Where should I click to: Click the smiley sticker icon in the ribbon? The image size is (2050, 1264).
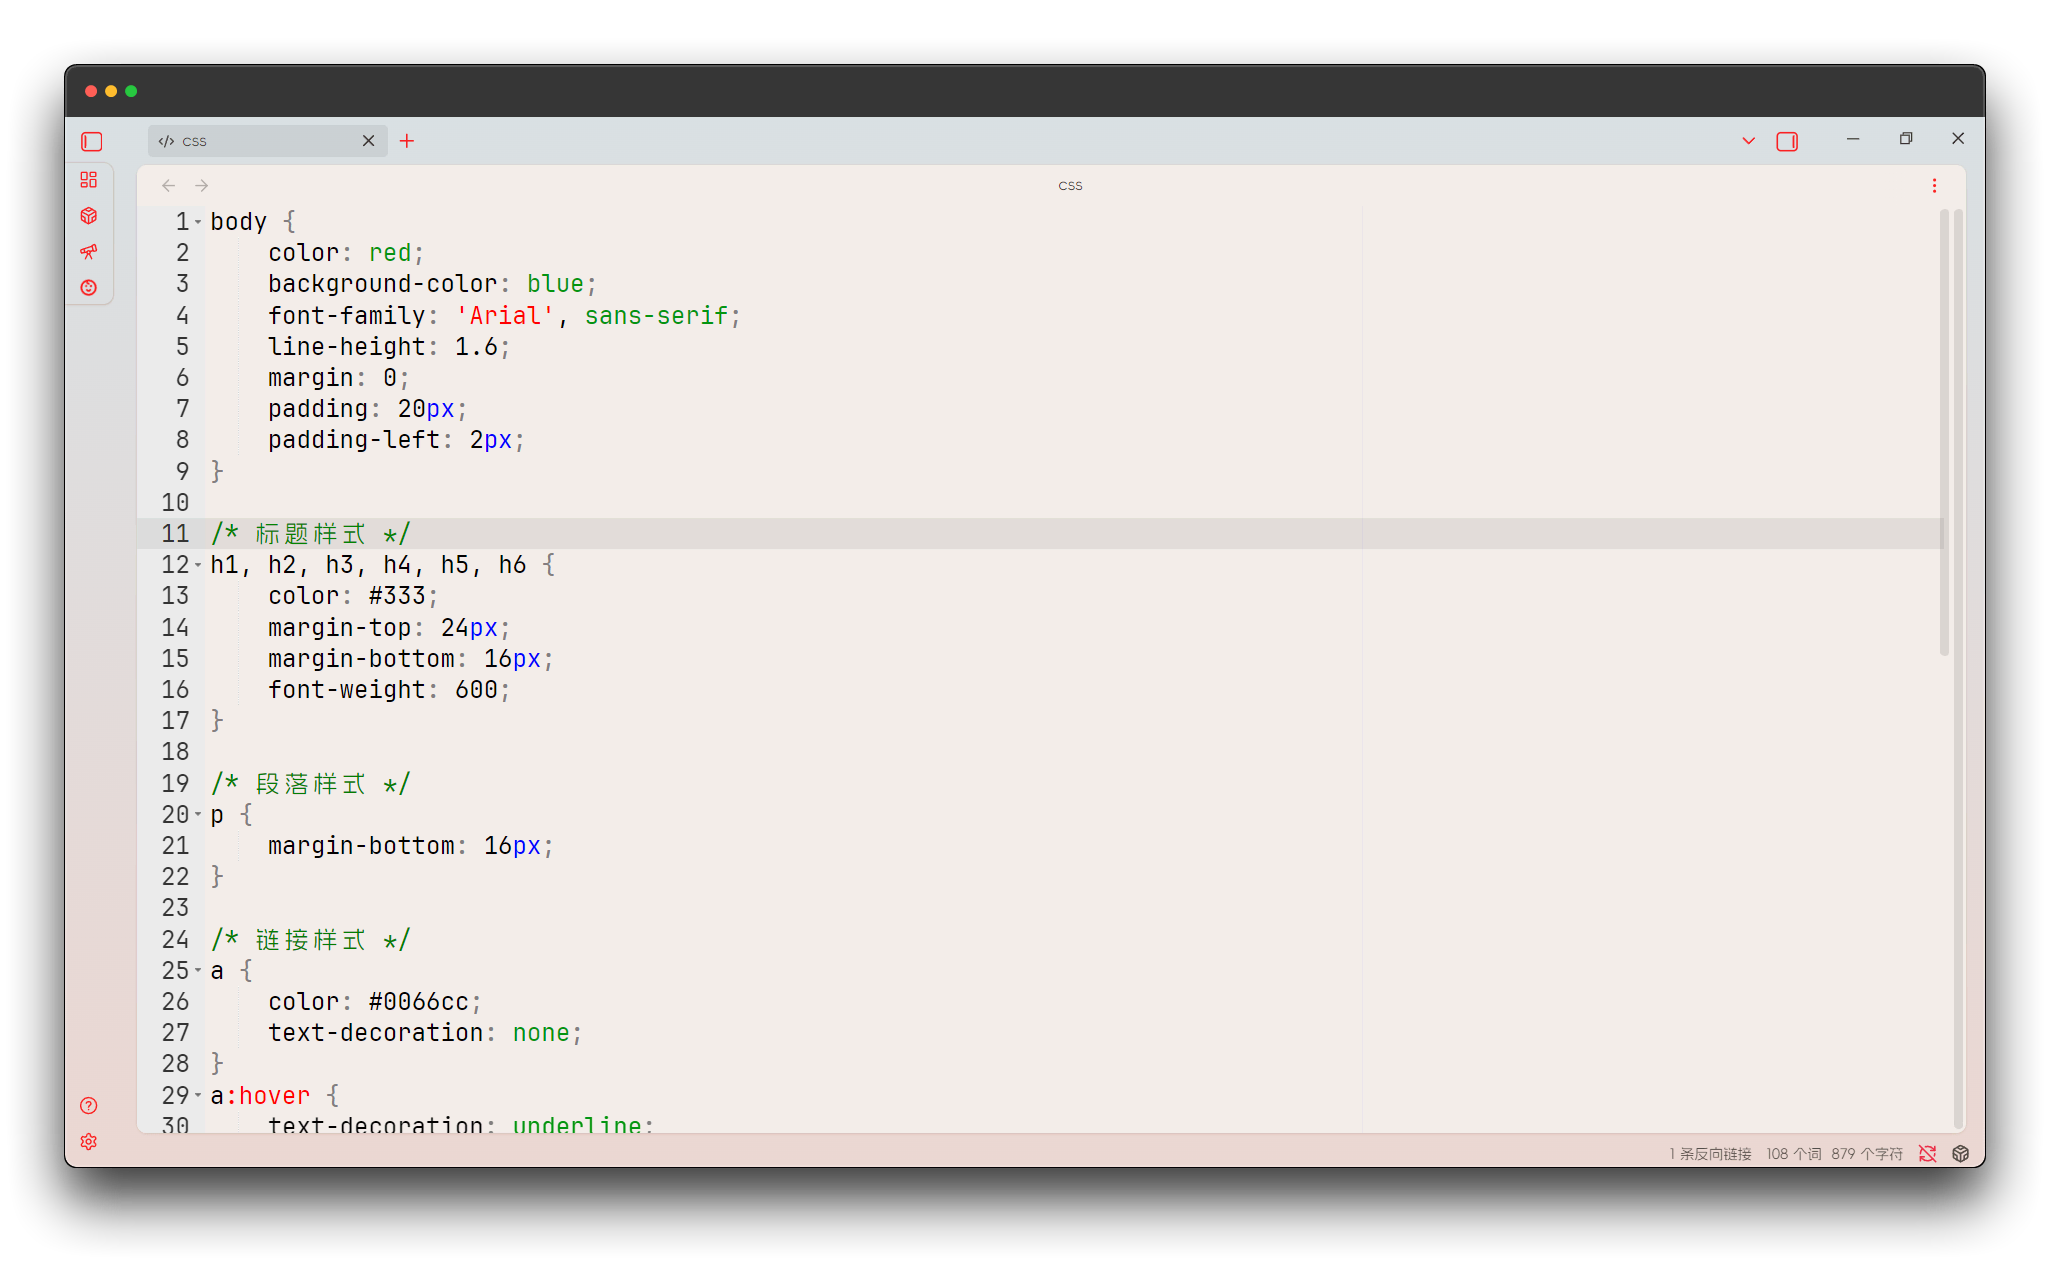coord(89,287)
